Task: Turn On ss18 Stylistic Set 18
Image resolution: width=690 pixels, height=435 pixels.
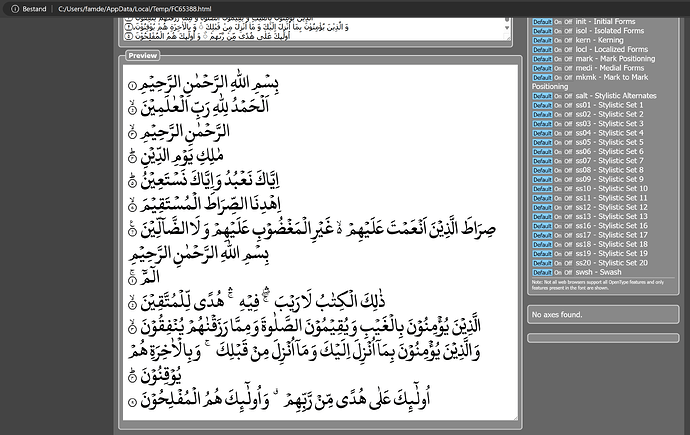Action: click(558, 245)
